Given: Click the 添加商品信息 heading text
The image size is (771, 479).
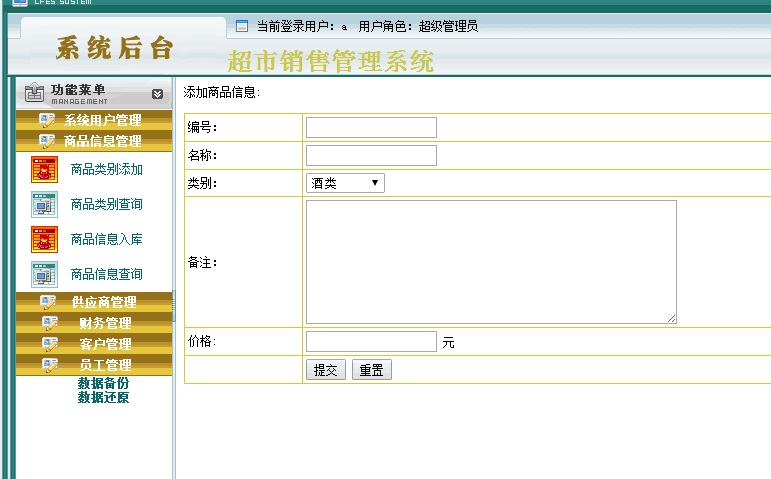Looking at the screenshot, I should pyautogui.click(x=221, y=92).
